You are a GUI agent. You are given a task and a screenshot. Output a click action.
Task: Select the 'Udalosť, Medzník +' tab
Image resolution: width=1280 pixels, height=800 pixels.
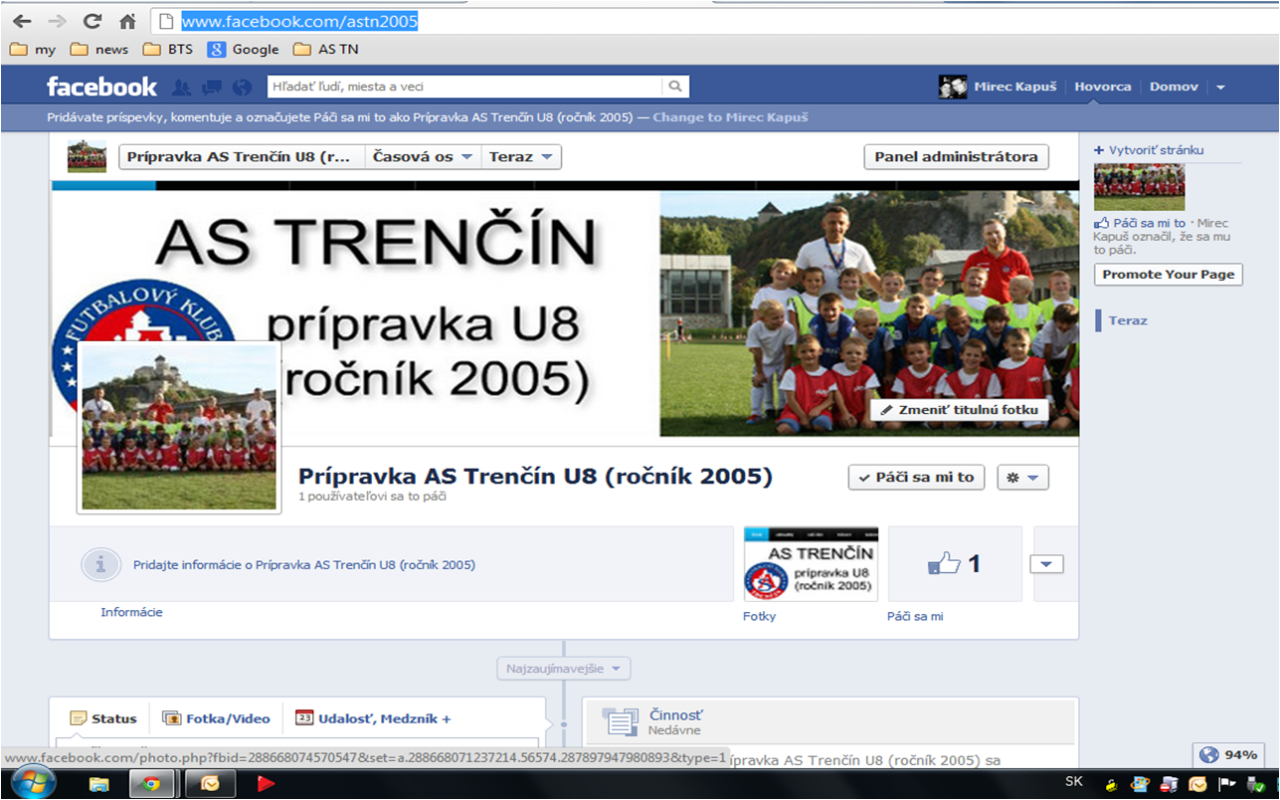click(x=373, y=718)
